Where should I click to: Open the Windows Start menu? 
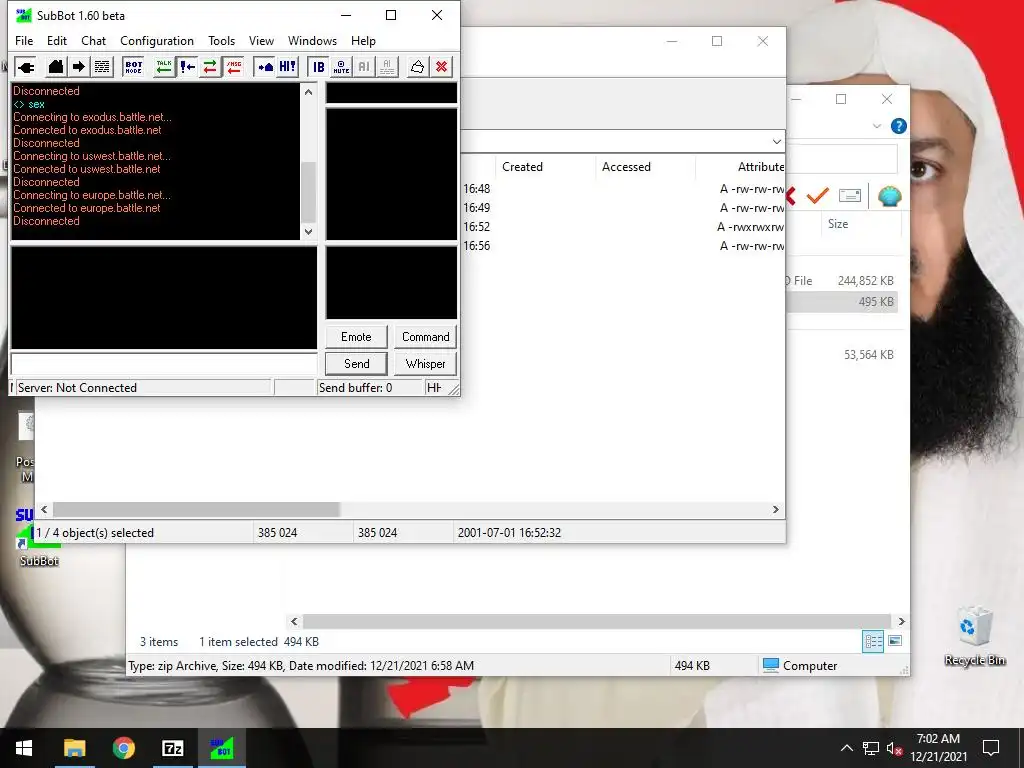(24, 748)
